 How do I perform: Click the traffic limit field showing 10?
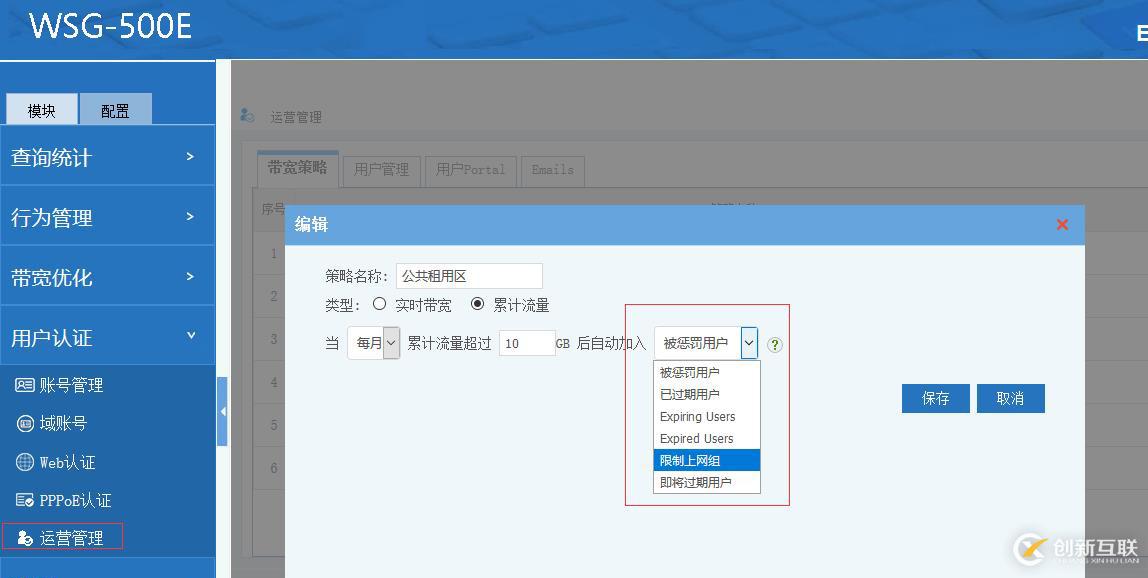pyautogui.click(x=527, y=343)
